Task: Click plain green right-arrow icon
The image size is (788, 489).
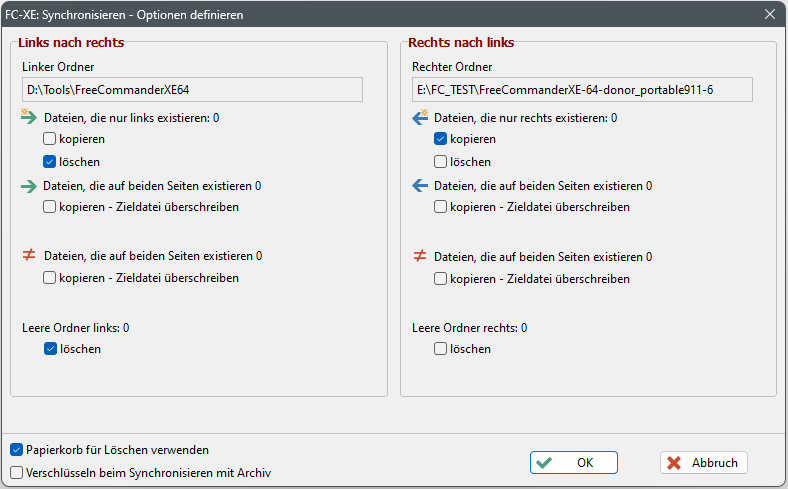Action: click(x=29, y=186)
